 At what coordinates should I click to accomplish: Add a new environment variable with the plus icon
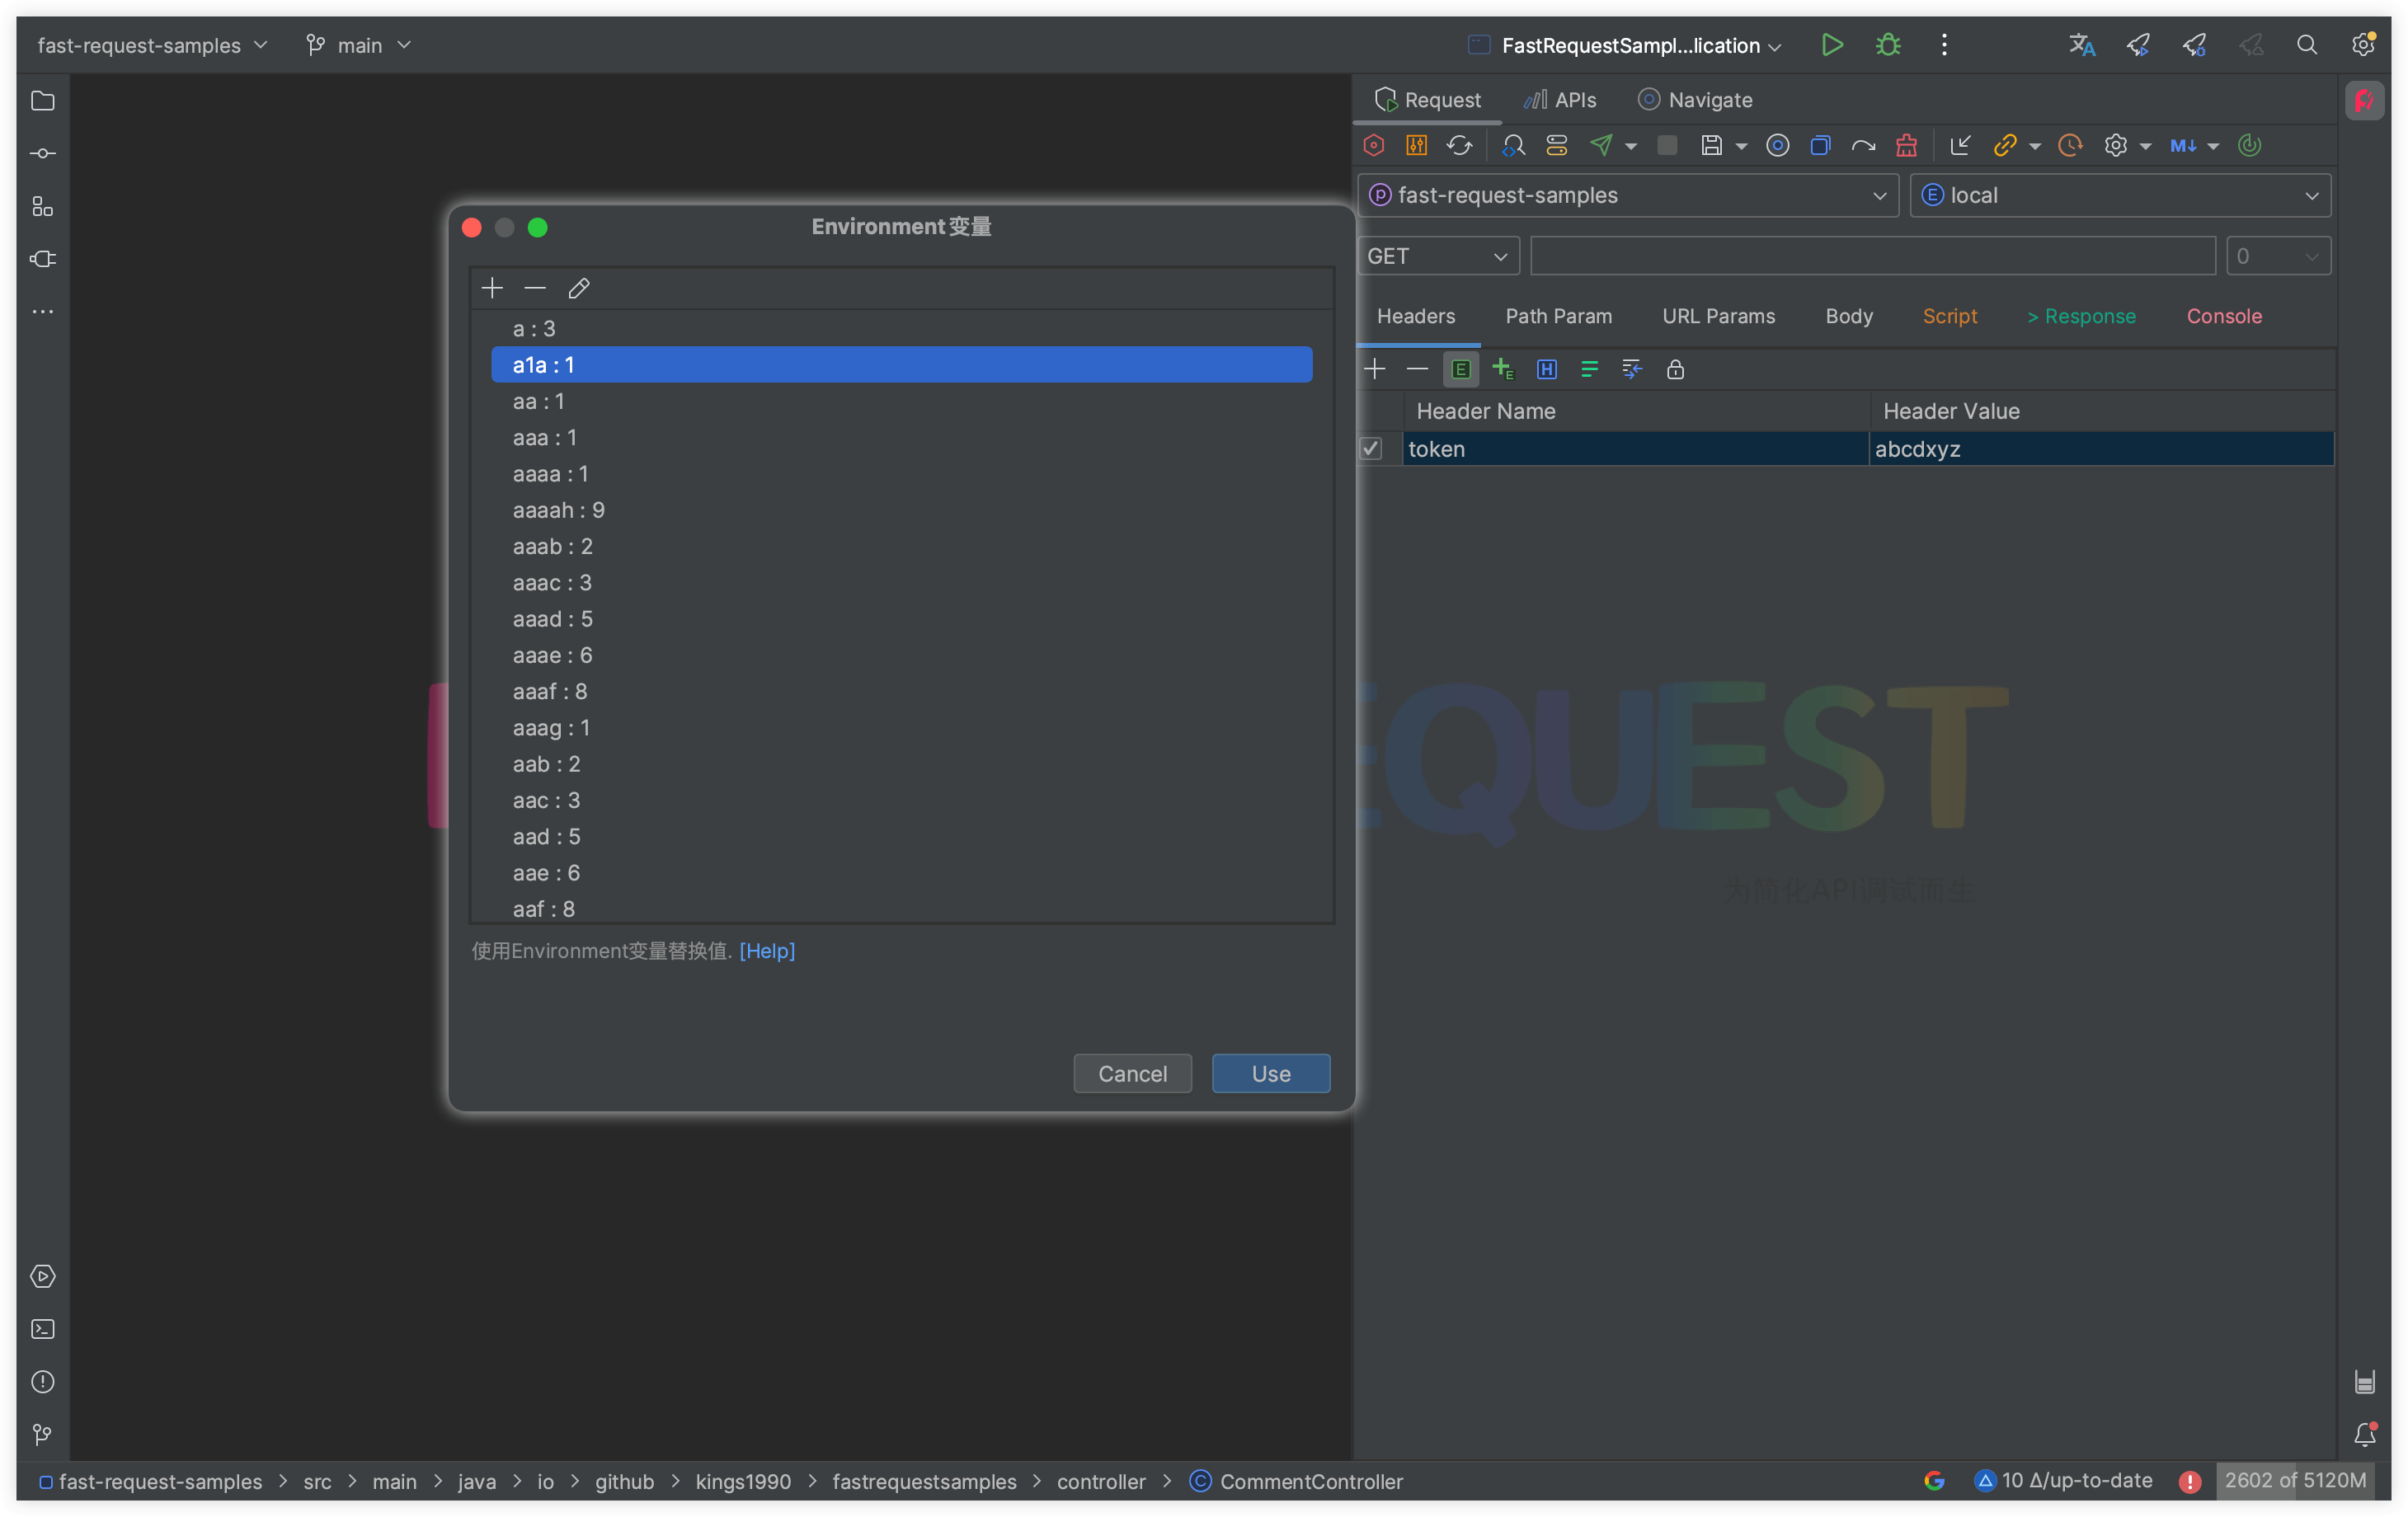click(x=492, y=289)
